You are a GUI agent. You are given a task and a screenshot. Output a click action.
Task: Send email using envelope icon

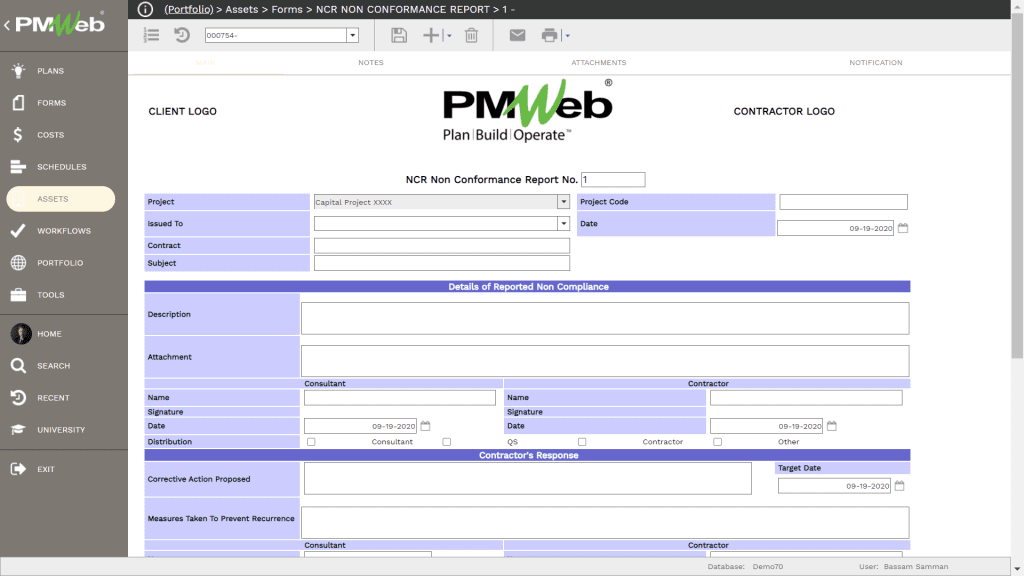click(x=517, y=35)
